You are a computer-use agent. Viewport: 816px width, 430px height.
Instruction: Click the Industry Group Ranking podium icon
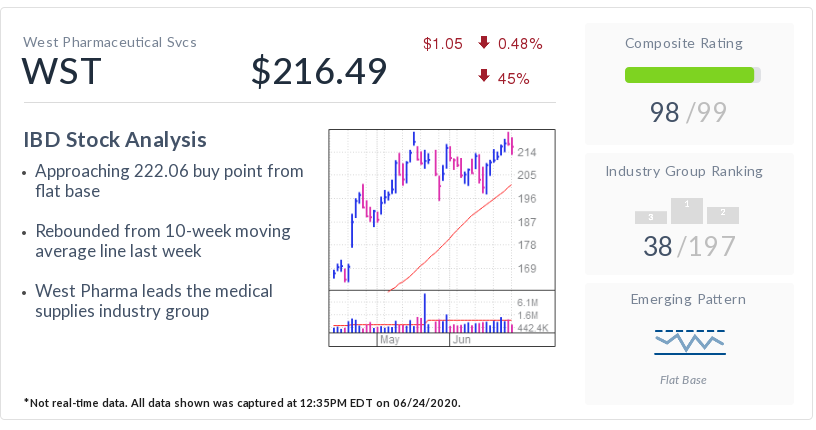point(687,211)
